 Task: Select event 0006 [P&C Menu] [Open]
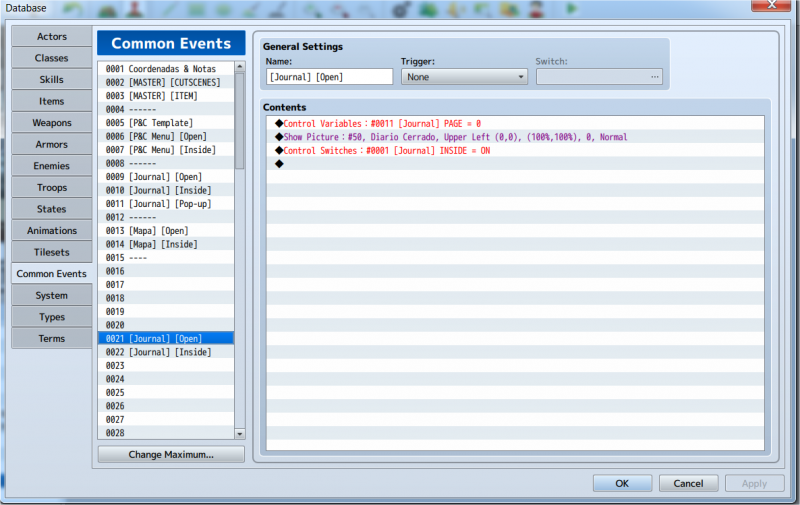pyautogui.click(x=166, y=136)
